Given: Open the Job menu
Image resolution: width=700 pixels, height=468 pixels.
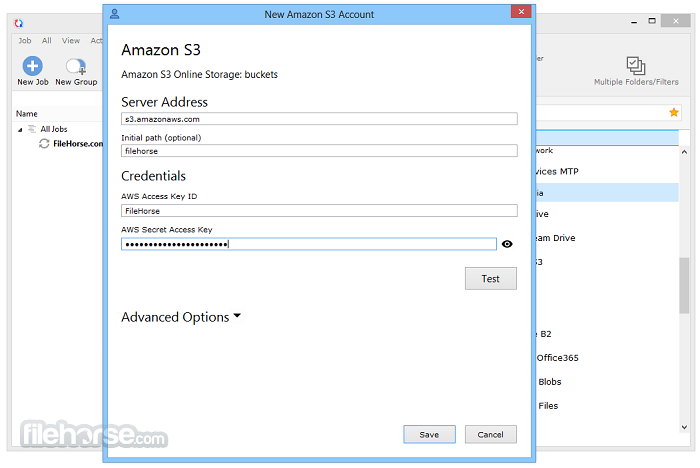Looking at the screenshot, I should [x=25, y=41].
